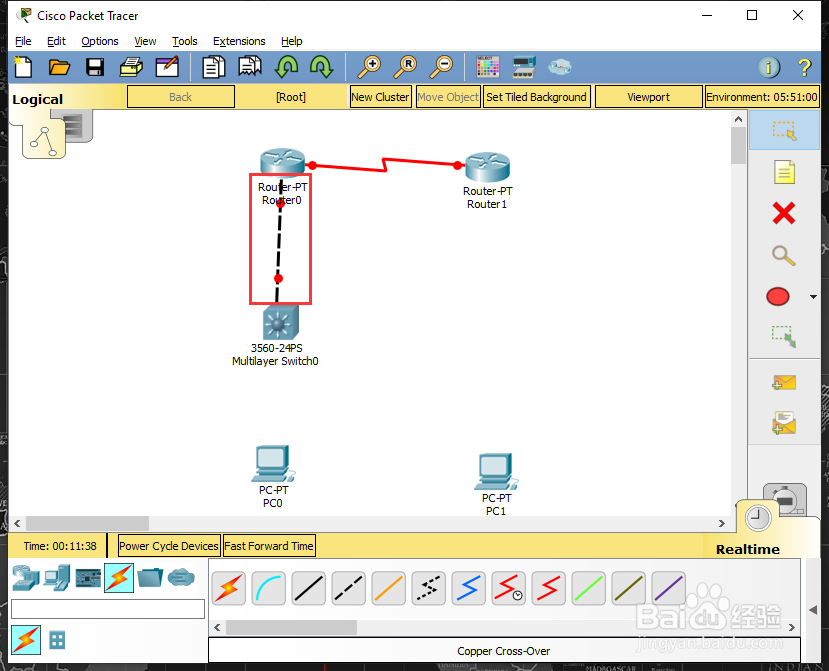Viewport: 829px width, 671px height.
Task: Select the red Serial DTE cable
Action: point(548,588)
